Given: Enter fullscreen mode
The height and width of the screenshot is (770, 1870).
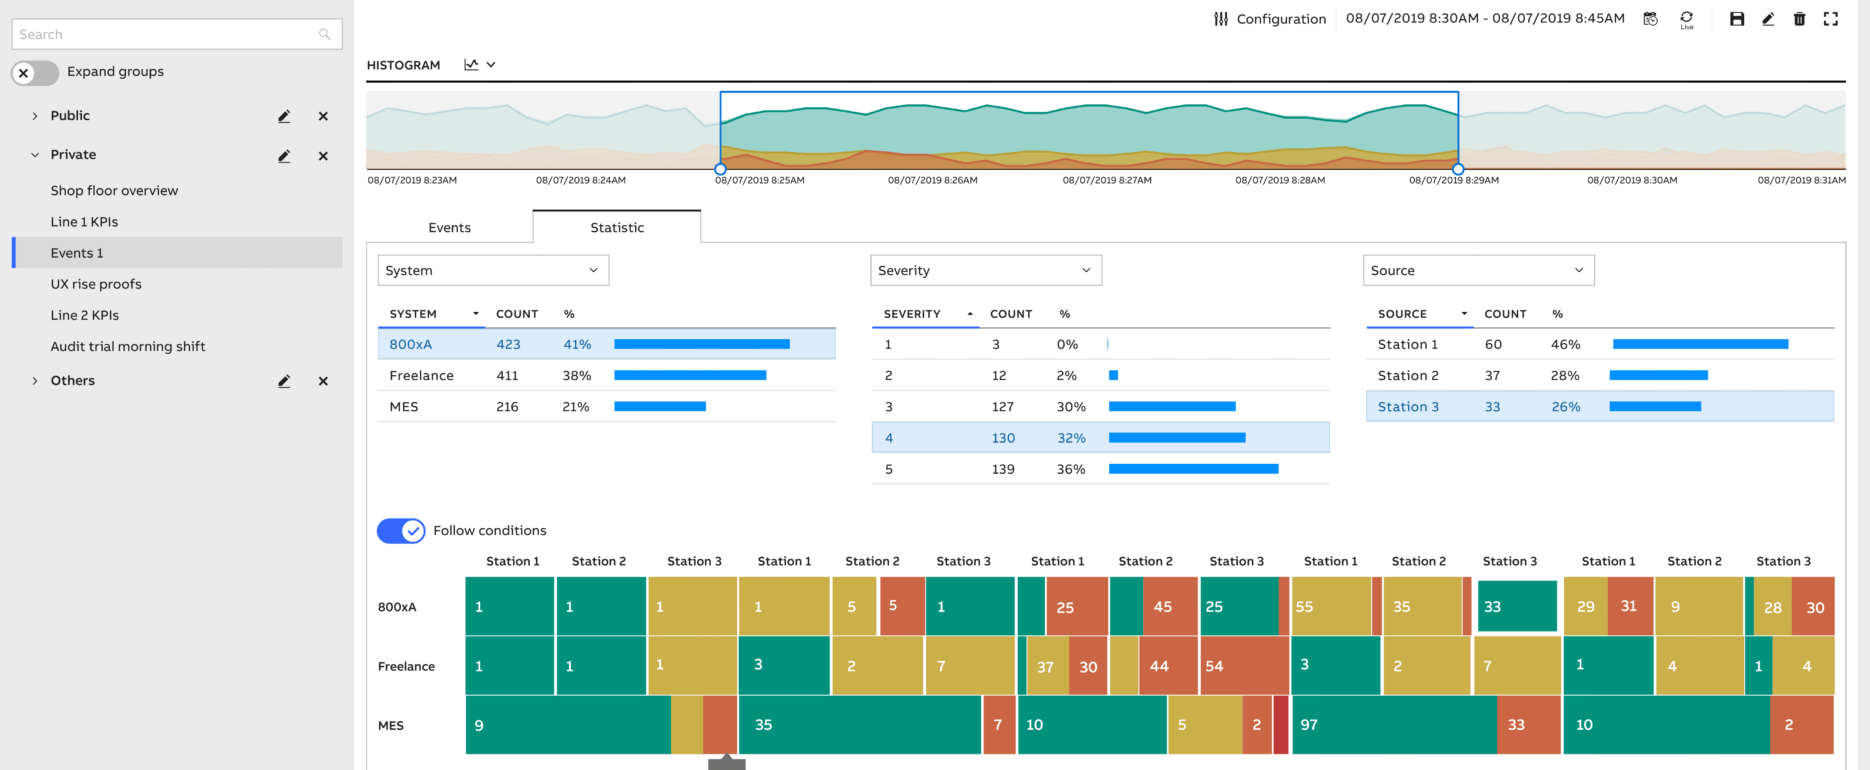Looking at the screenshot, I should coord(1831,19).
